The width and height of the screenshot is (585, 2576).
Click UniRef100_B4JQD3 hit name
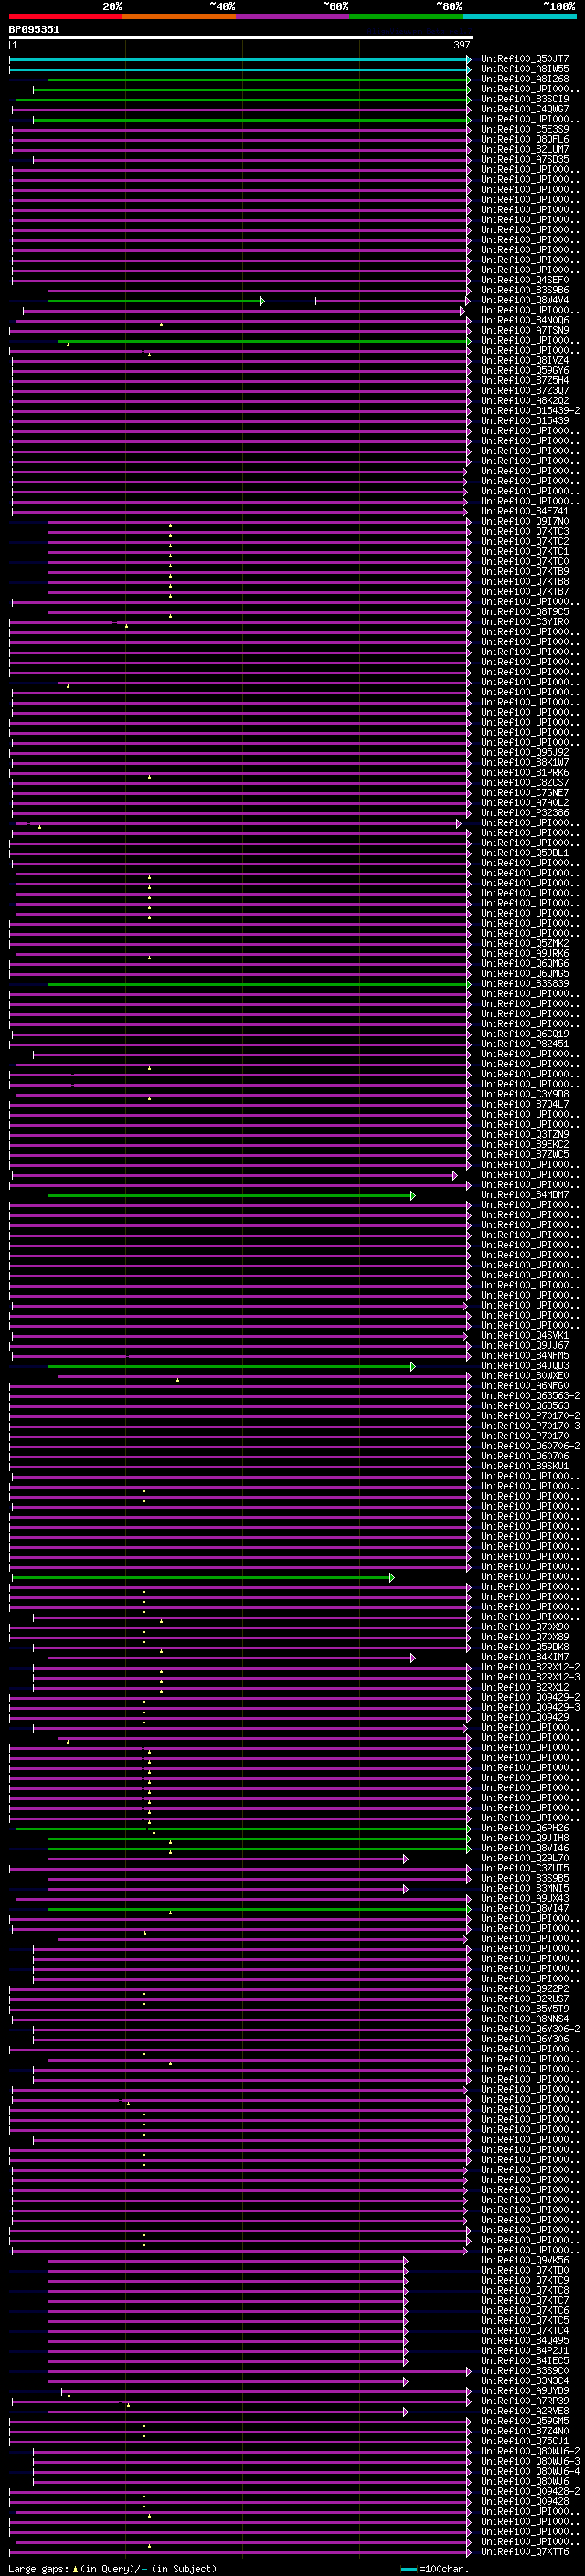coord(525,1366)
